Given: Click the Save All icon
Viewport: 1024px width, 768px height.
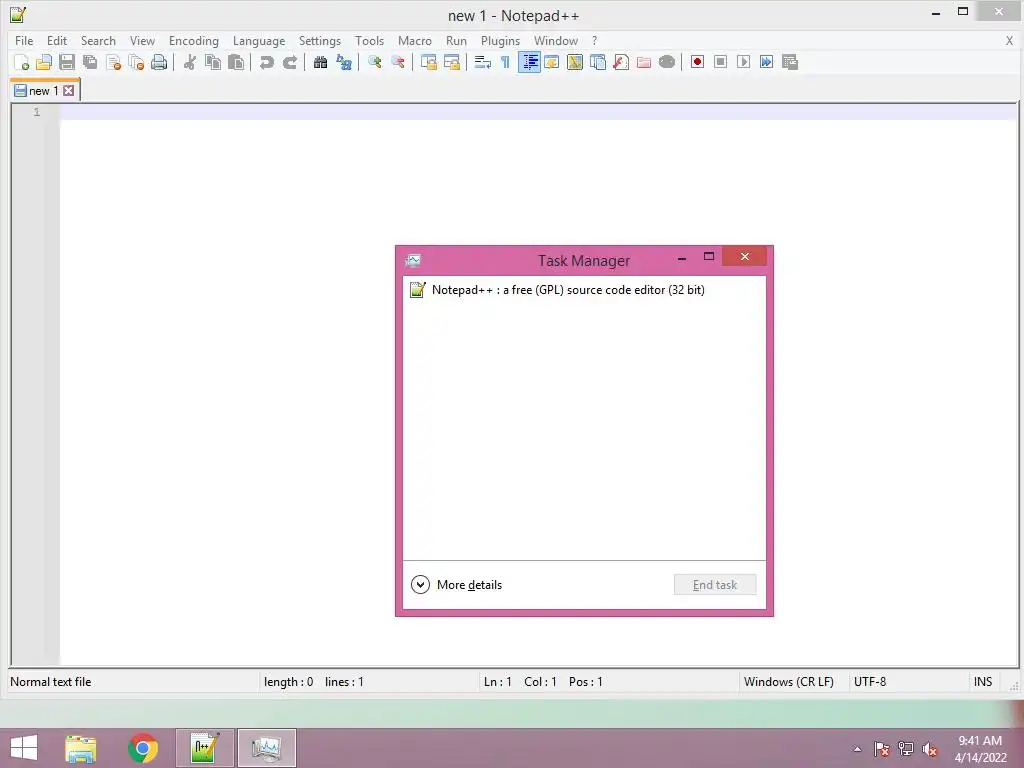Looking at the screenshot, I should point(90,62).
